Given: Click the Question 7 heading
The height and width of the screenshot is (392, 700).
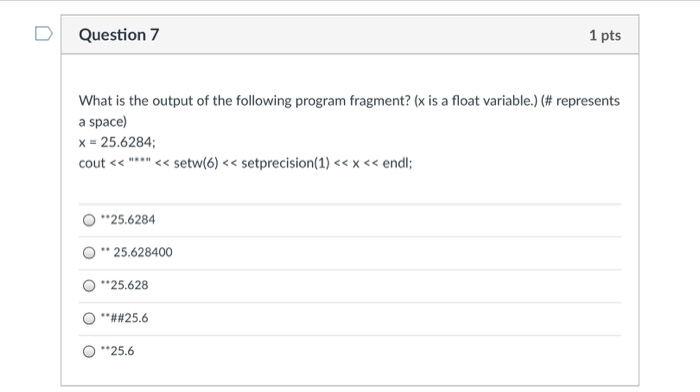Looking at the screenshot, I should pos(119,35).
